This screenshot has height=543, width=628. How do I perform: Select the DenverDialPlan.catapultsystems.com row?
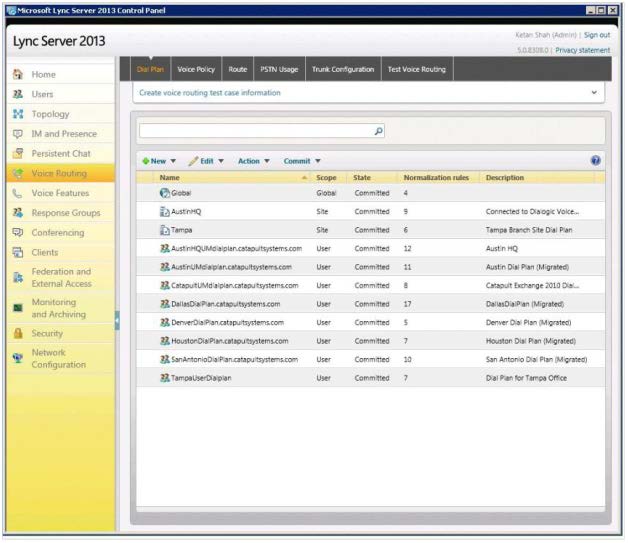point(370,322)
